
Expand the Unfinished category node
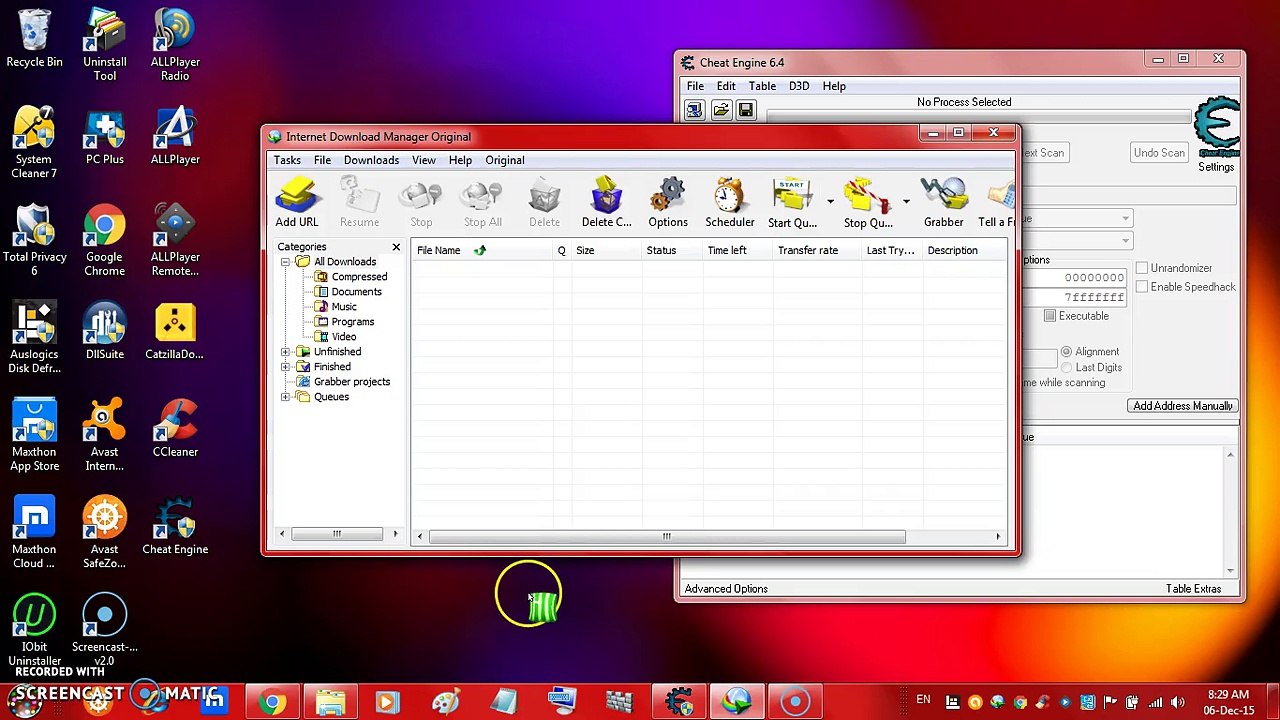tap(286, 352)
